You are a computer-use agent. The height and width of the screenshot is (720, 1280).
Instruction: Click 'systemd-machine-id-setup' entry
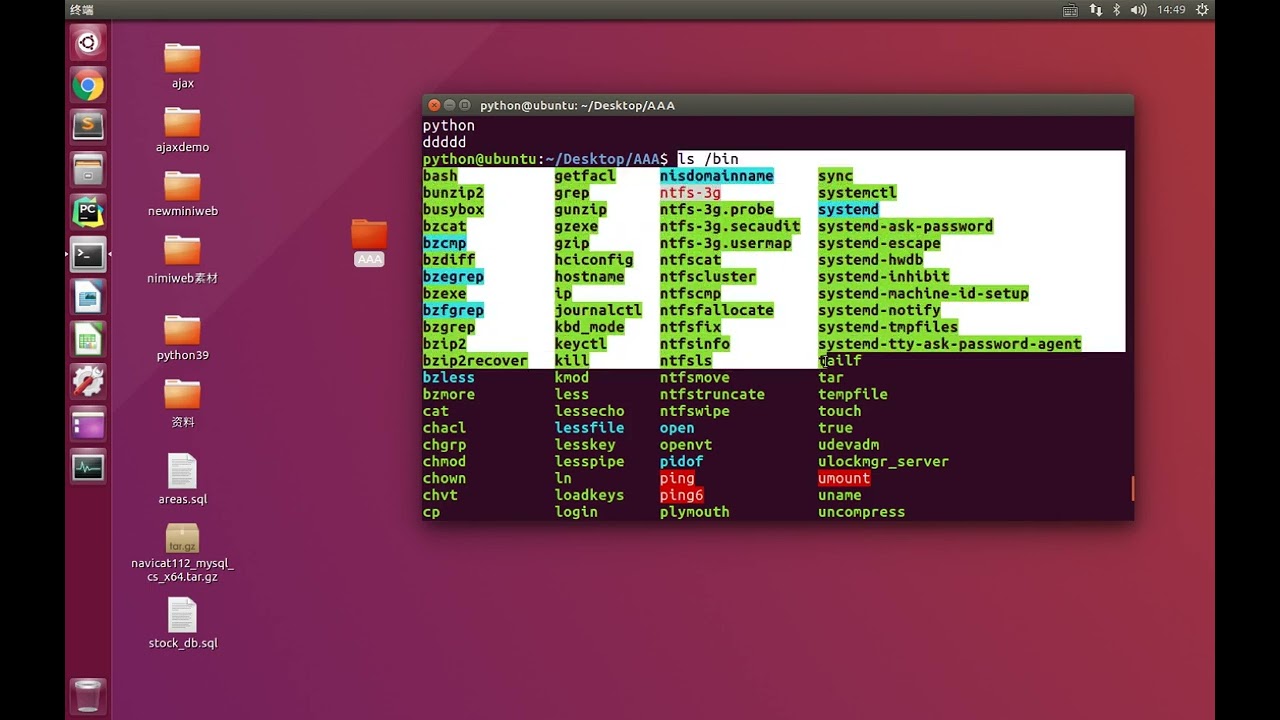(923, 294)
